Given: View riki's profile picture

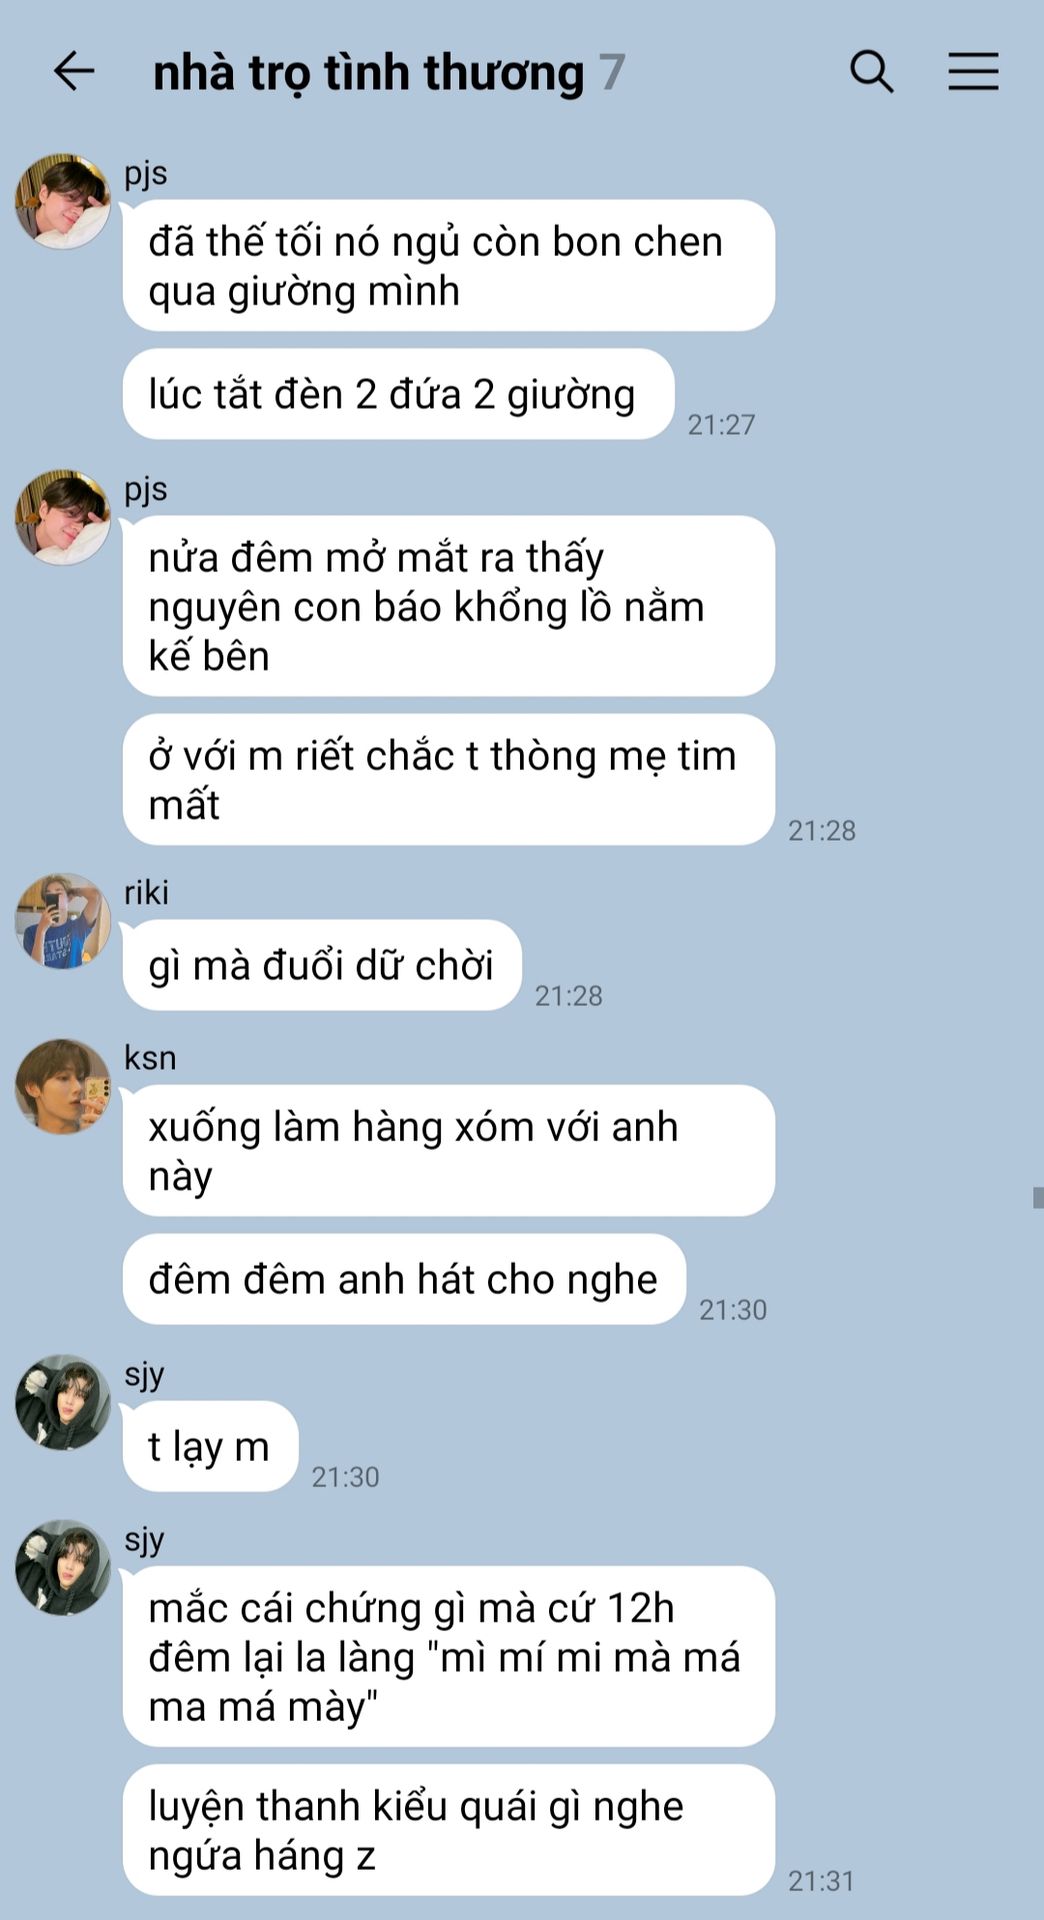Looking at the screenshot, I should [63, 921].
